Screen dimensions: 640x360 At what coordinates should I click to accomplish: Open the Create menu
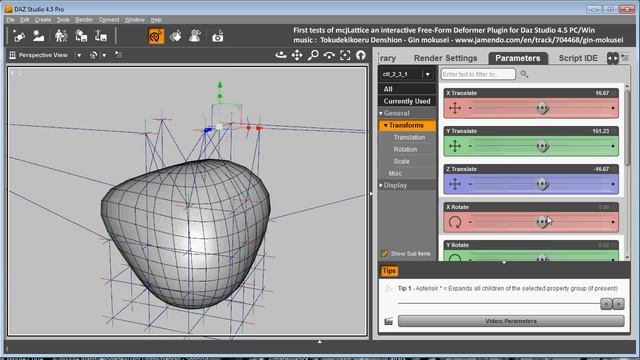coord(42,20)
